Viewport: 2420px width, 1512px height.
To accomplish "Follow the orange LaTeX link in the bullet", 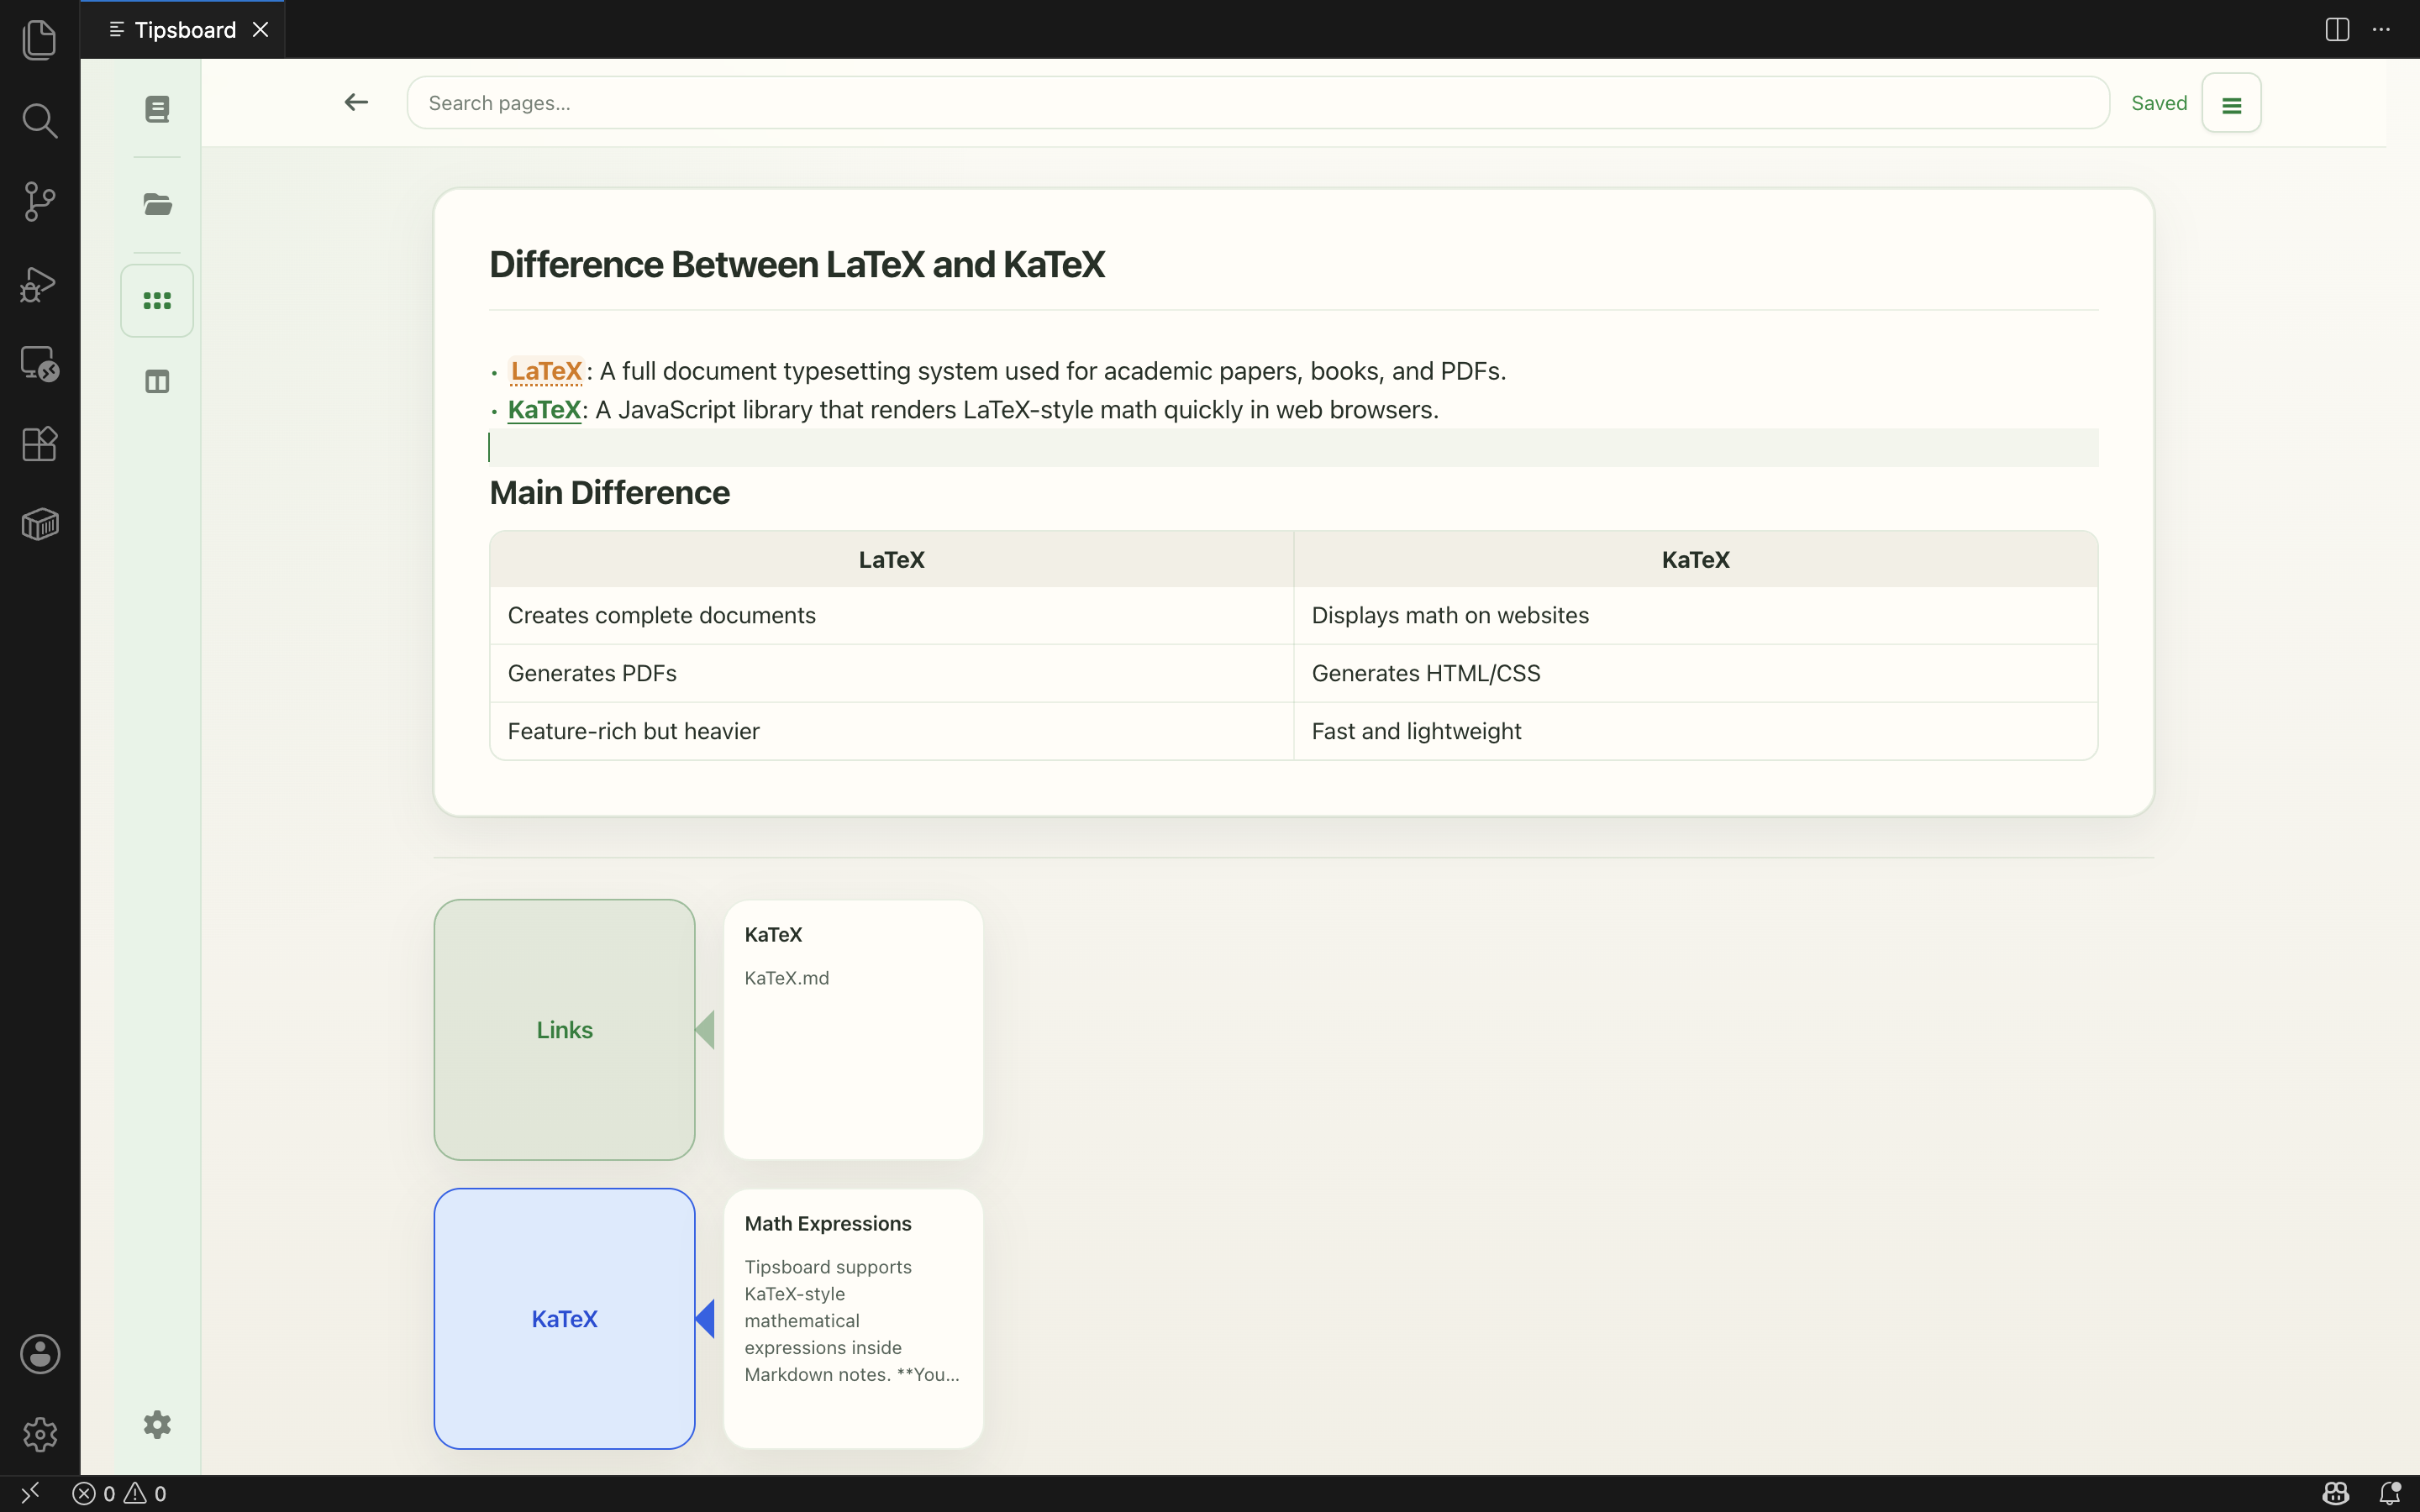I will pyautogui.click(x=546, y=371).
